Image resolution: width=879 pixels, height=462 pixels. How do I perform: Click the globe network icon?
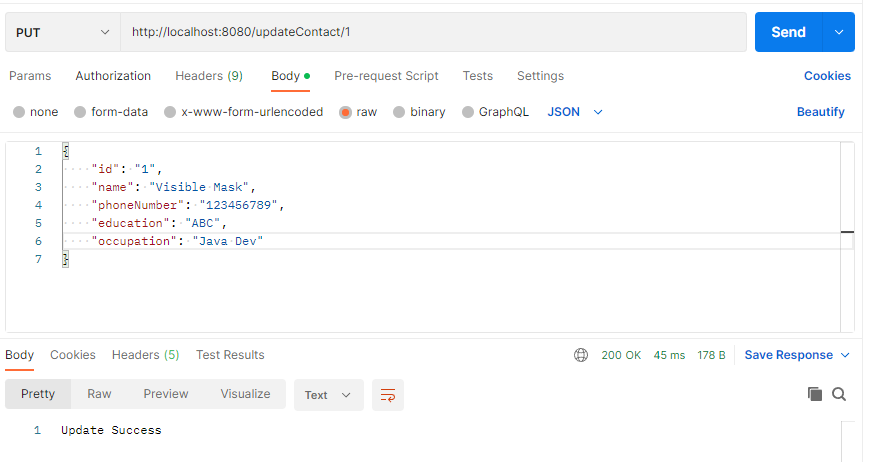pos(581,355)
